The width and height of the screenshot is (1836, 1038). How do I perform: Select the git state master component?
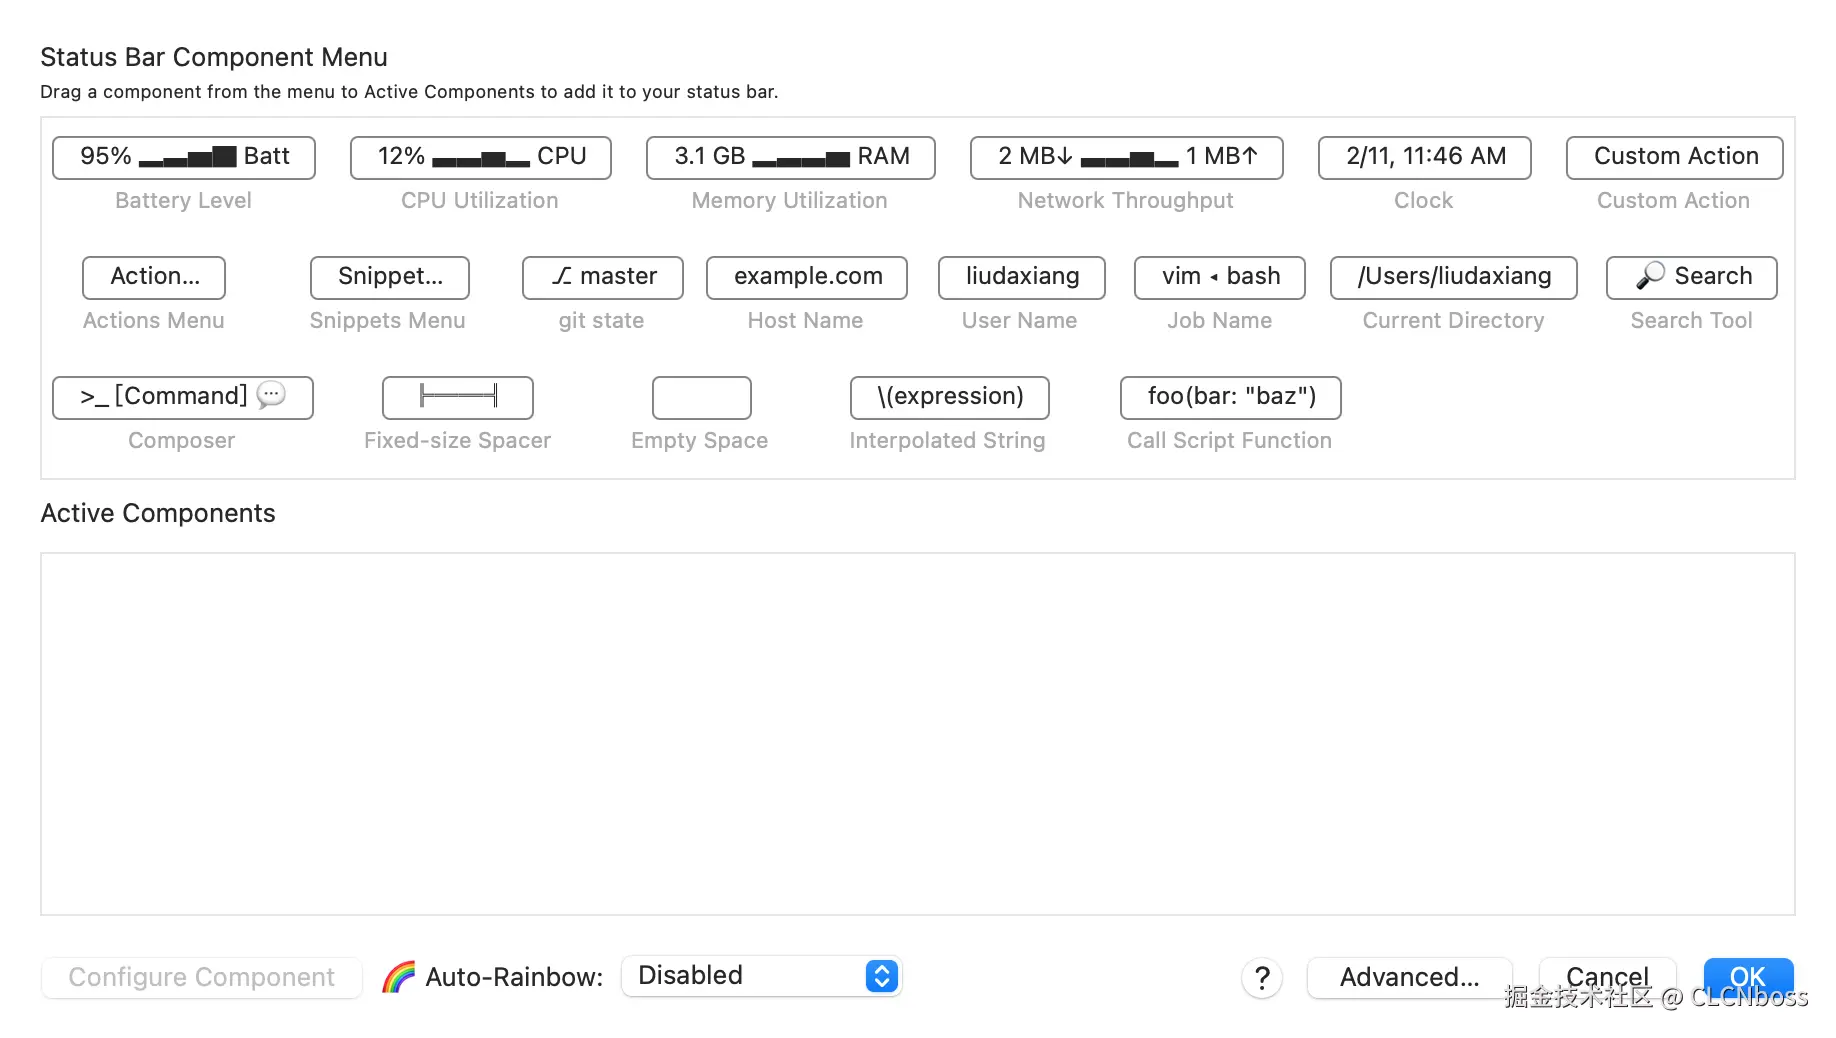click(603, 277)
